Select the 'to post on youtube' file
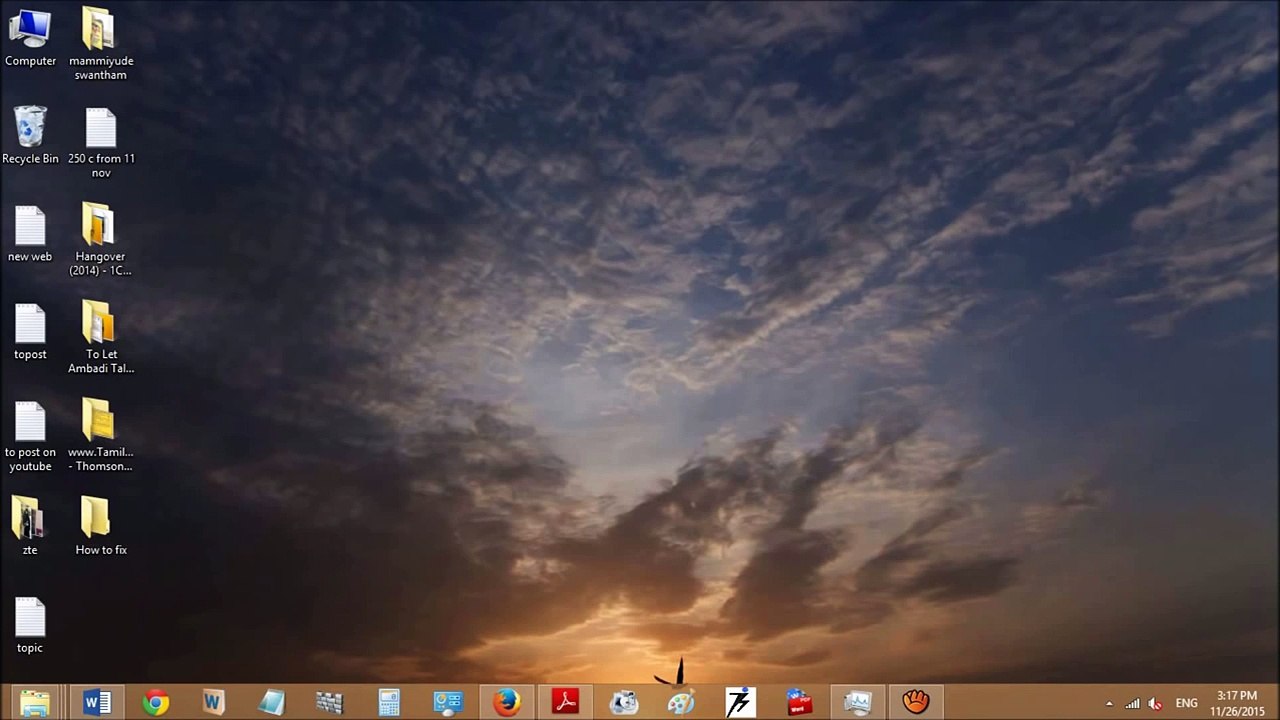Image resolution: width=1280 pixels, height=720 pixels. pyautogui.click(x=30, y=436)
